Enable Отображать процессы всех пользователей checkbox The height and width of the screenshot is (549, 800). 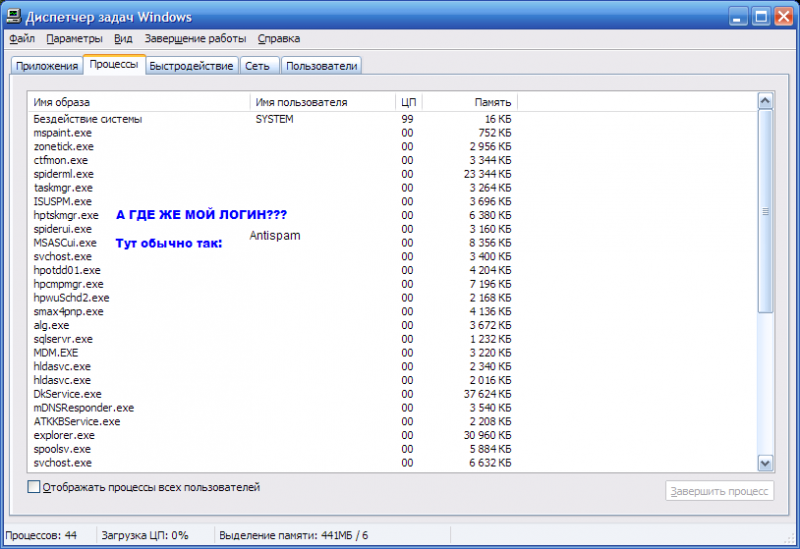click(x=34, y=487)
